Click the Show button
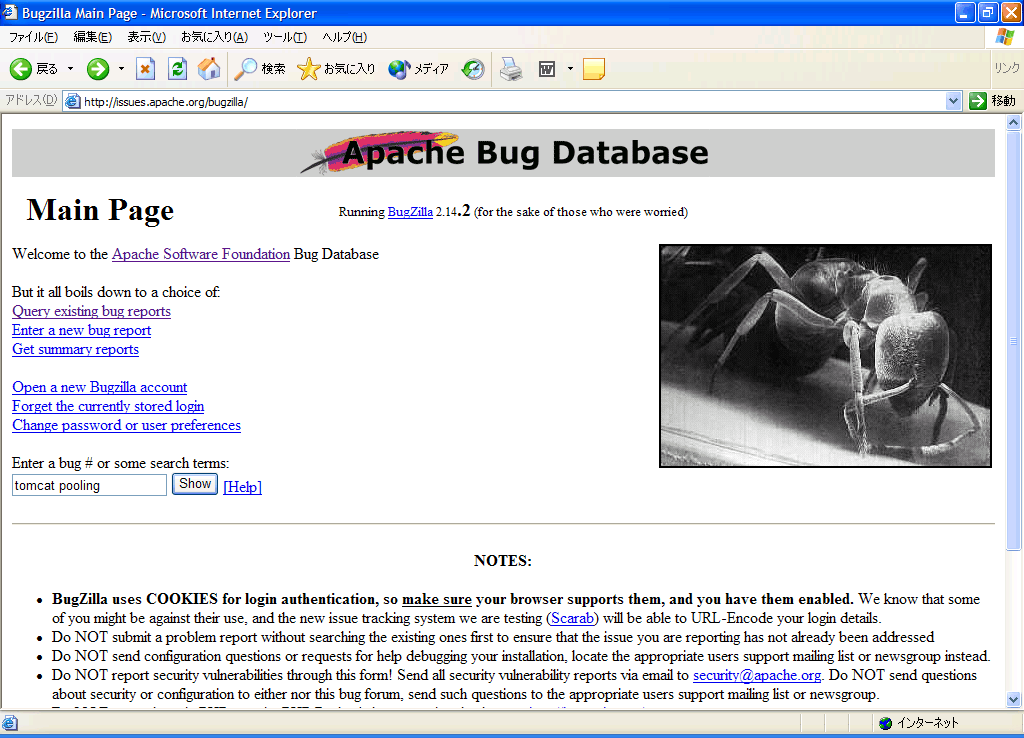Viewport: 1024px width, 738px height. pos(195,484)
